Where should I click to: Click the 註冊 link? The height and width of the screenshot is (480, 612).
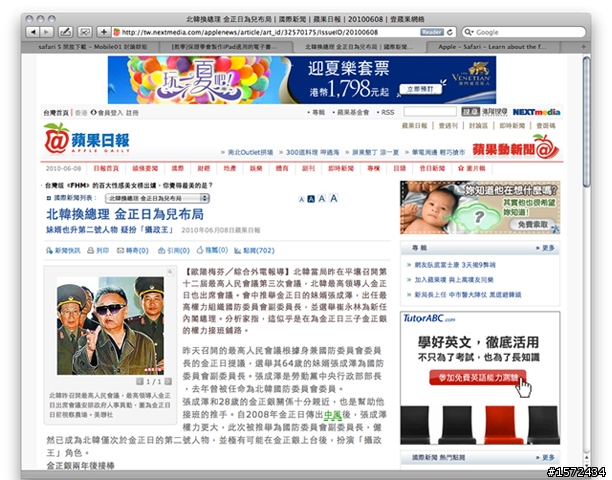point(132,113)
